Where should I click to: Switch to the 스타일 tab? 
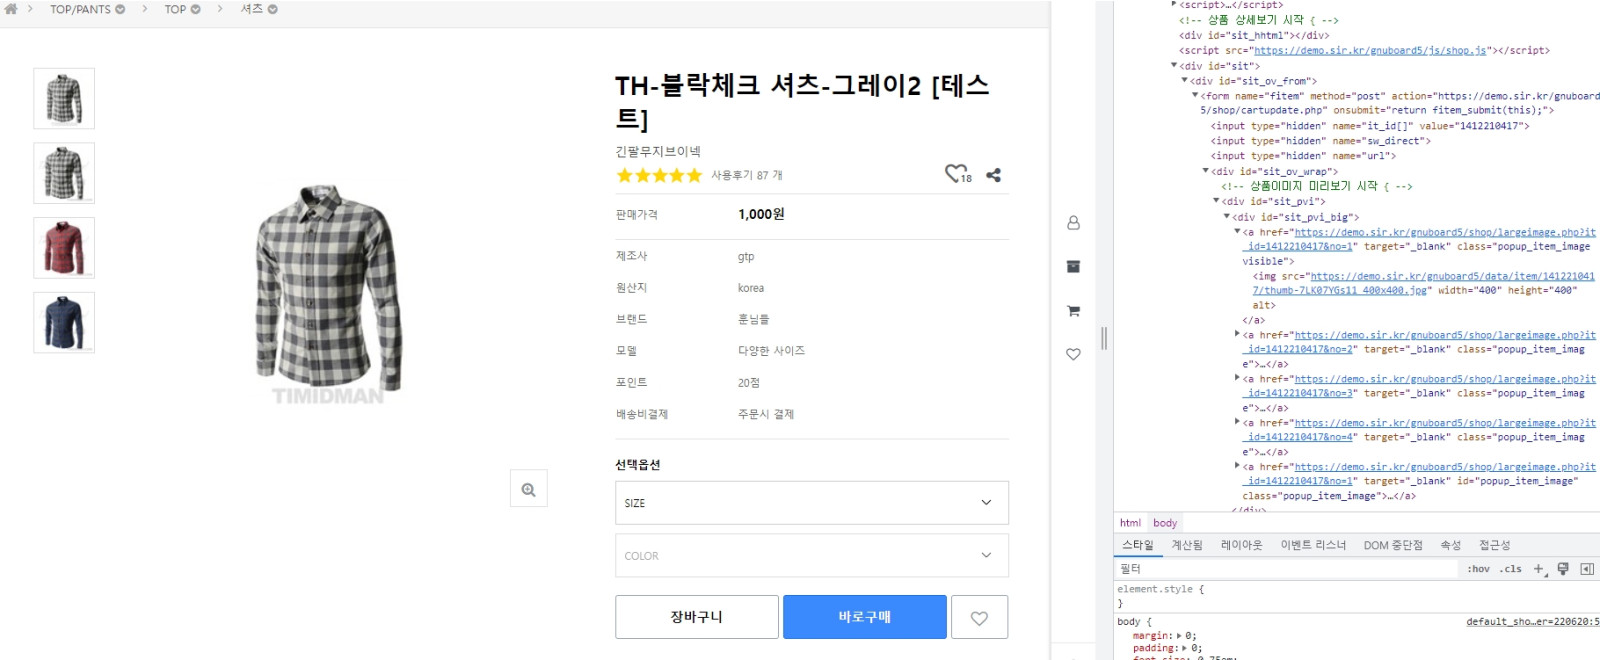tap(1138, 545)
